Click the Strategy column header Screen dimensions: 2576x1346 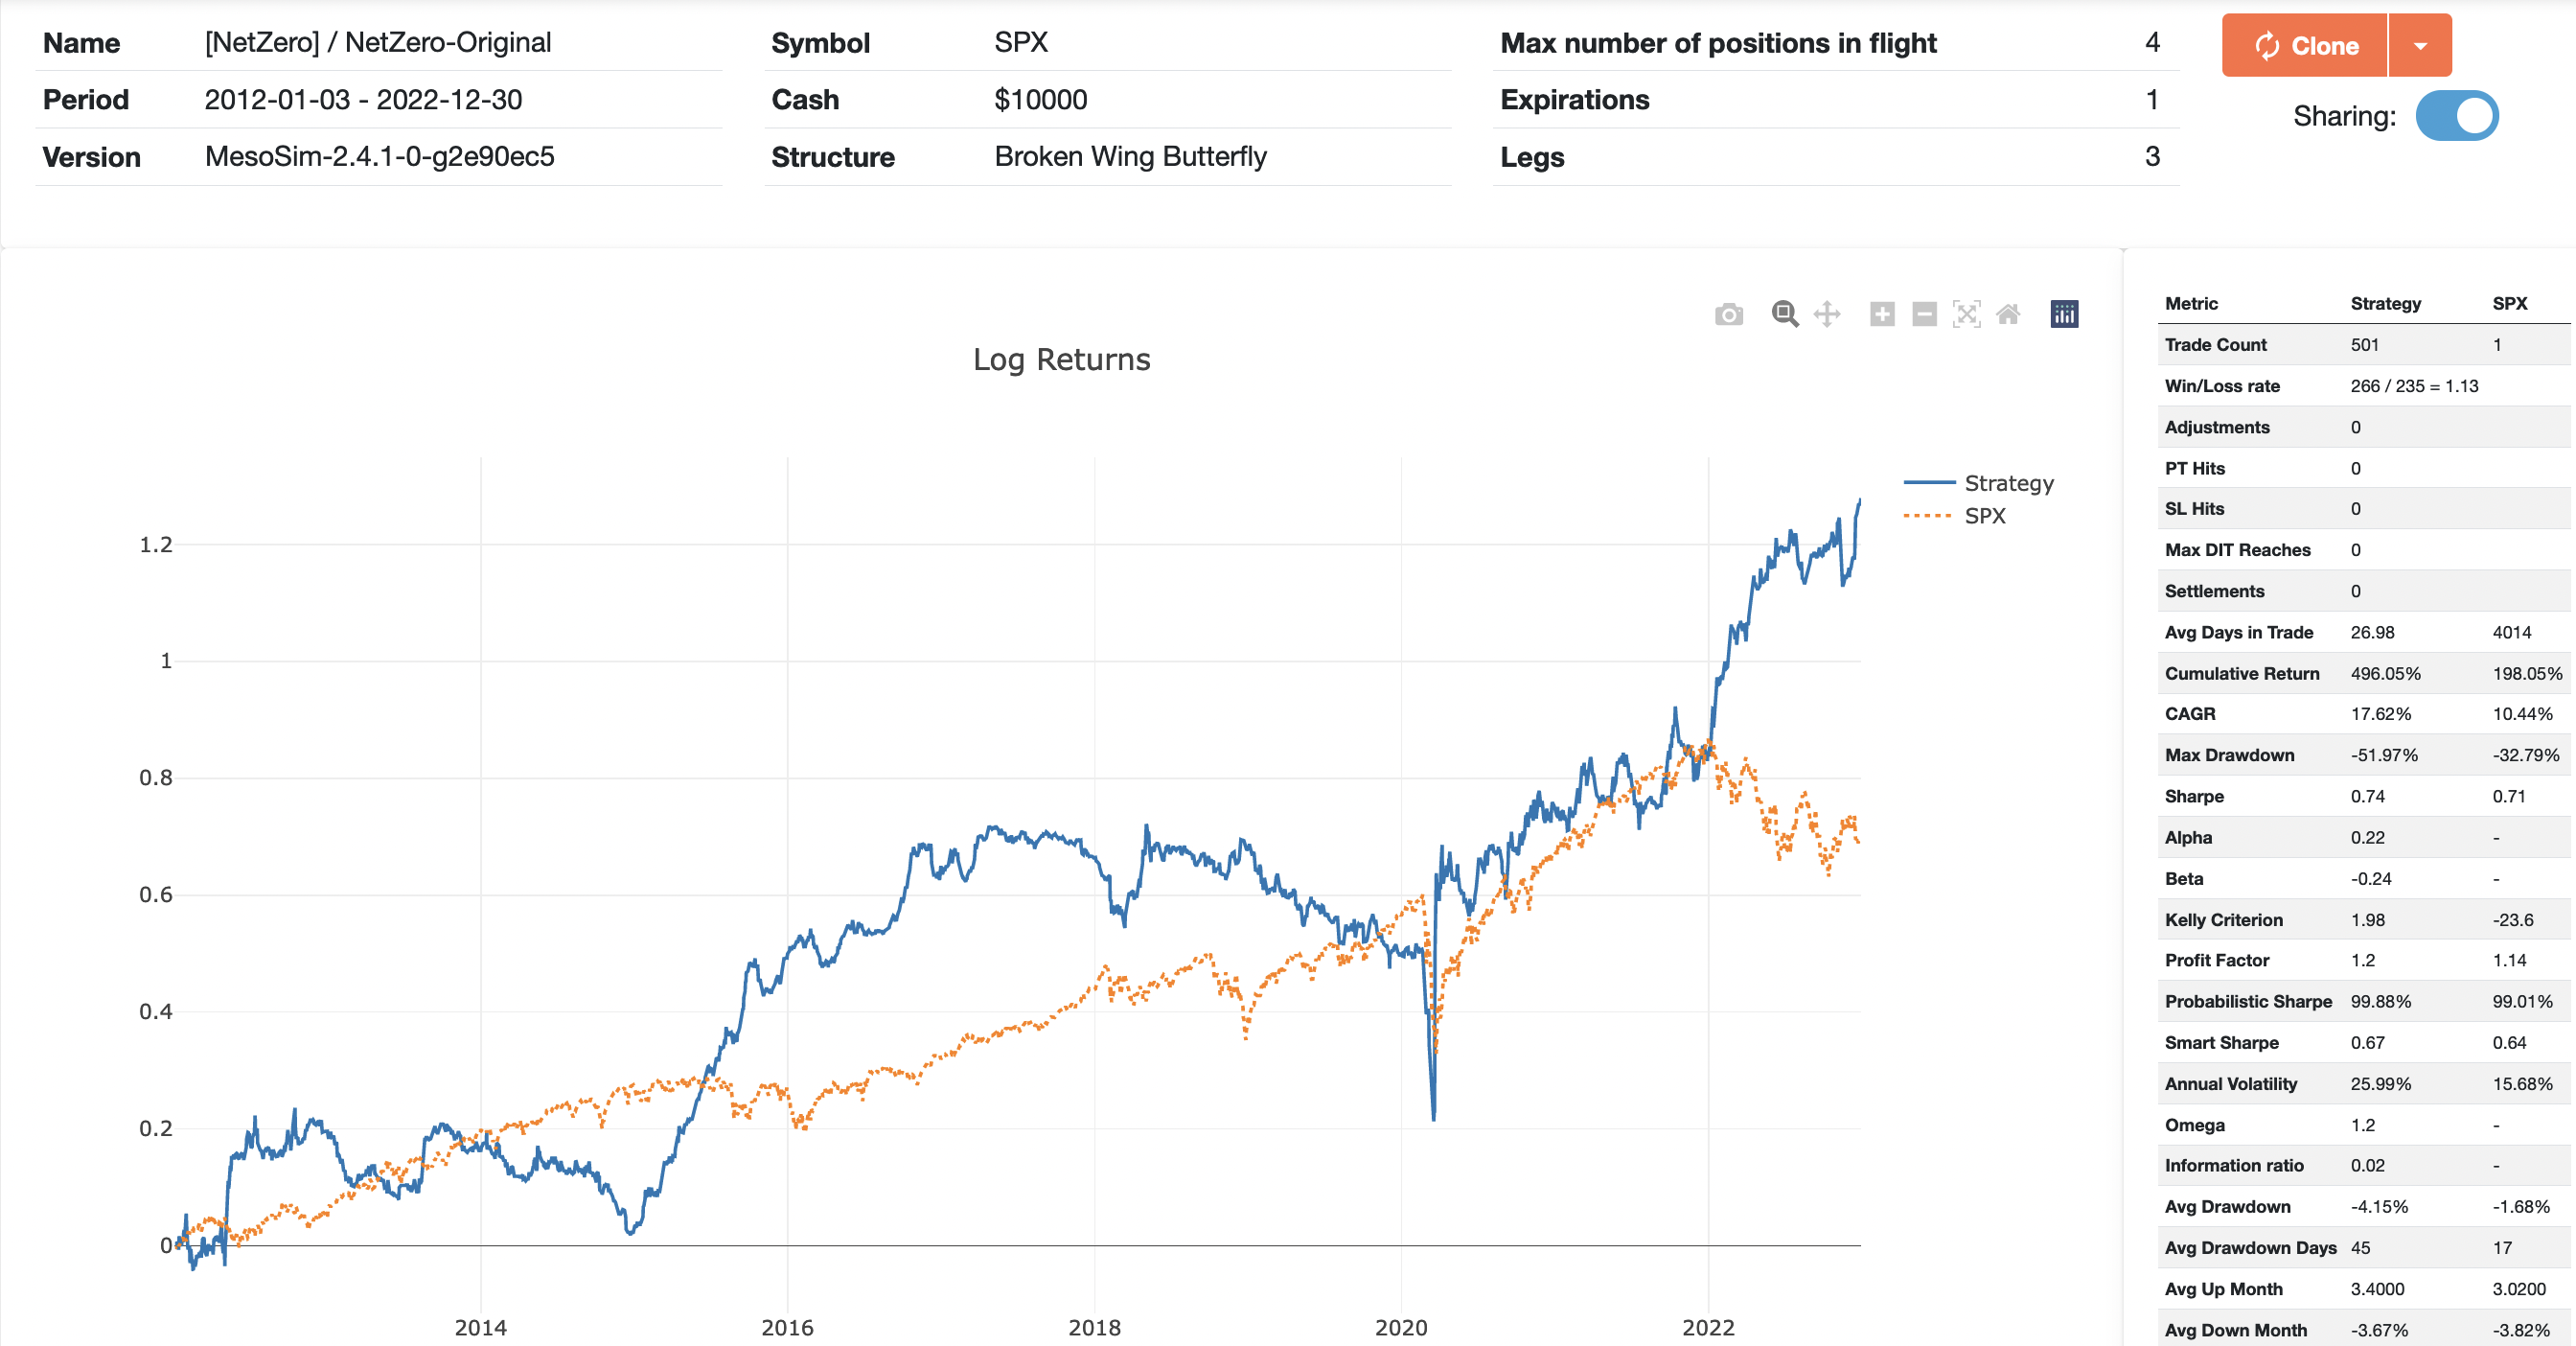[2385, 304]
